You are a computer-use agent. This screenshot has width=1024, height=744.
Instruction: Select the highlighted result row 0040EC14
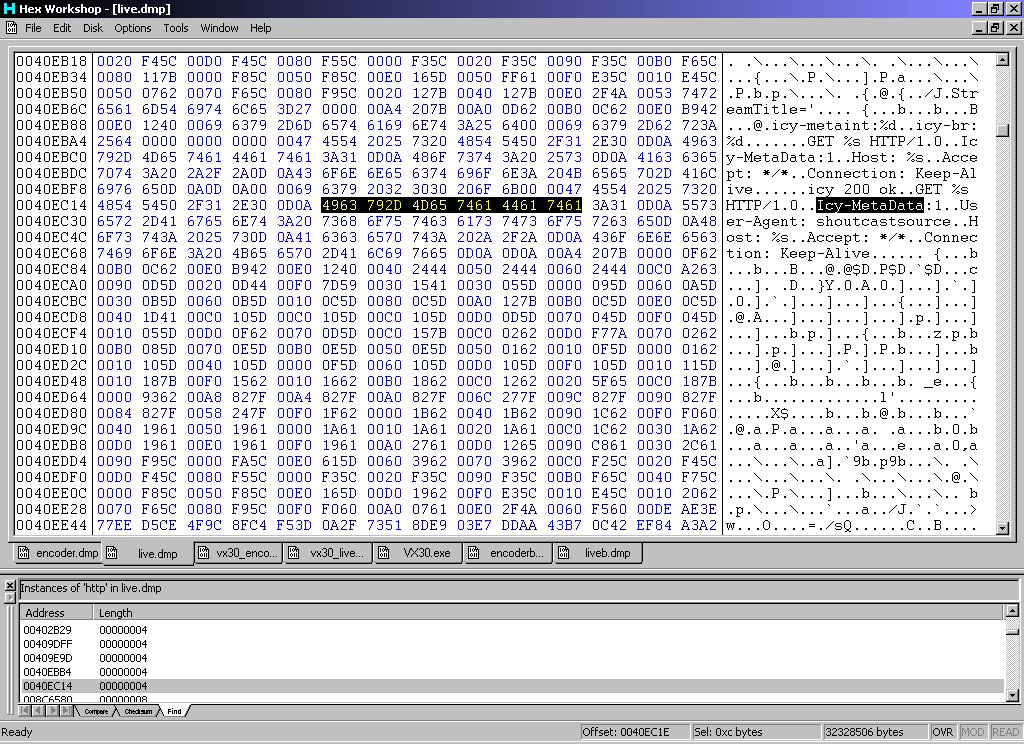click(x=511, y=686)
